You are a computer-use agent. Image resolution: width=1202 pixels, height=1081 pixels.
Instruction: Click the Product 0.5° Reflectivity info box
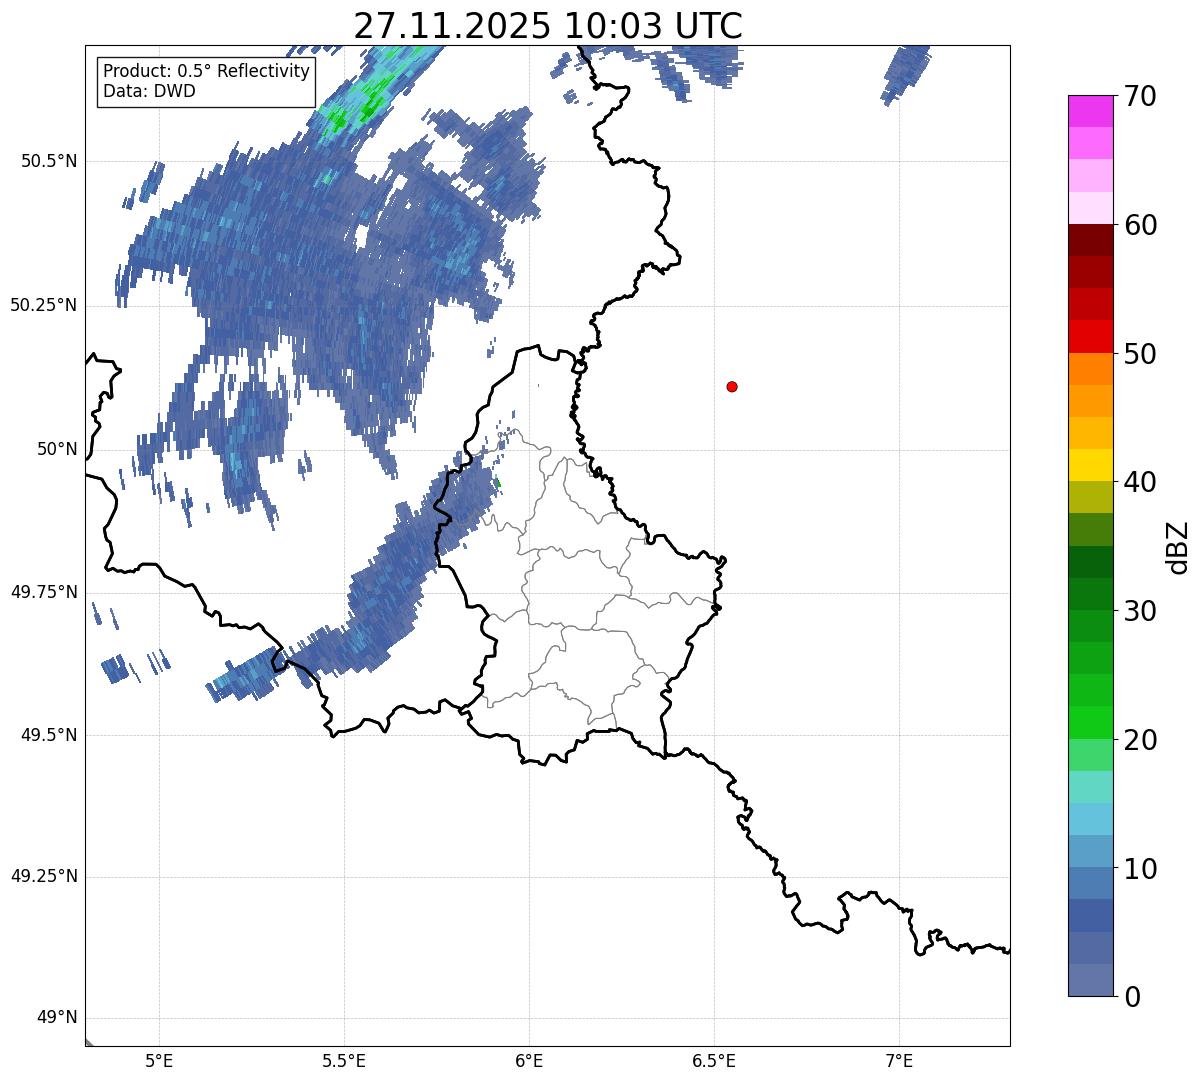coord(206,81)
